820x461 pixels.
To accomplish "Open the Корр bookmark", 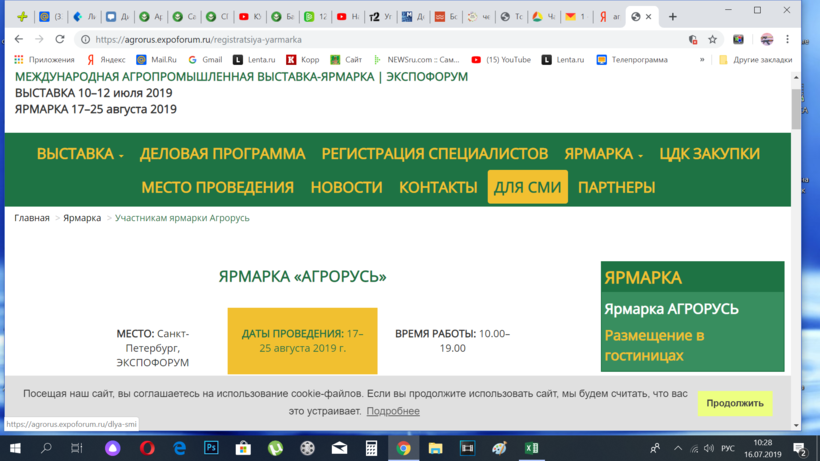I will [x=303, y=60].
